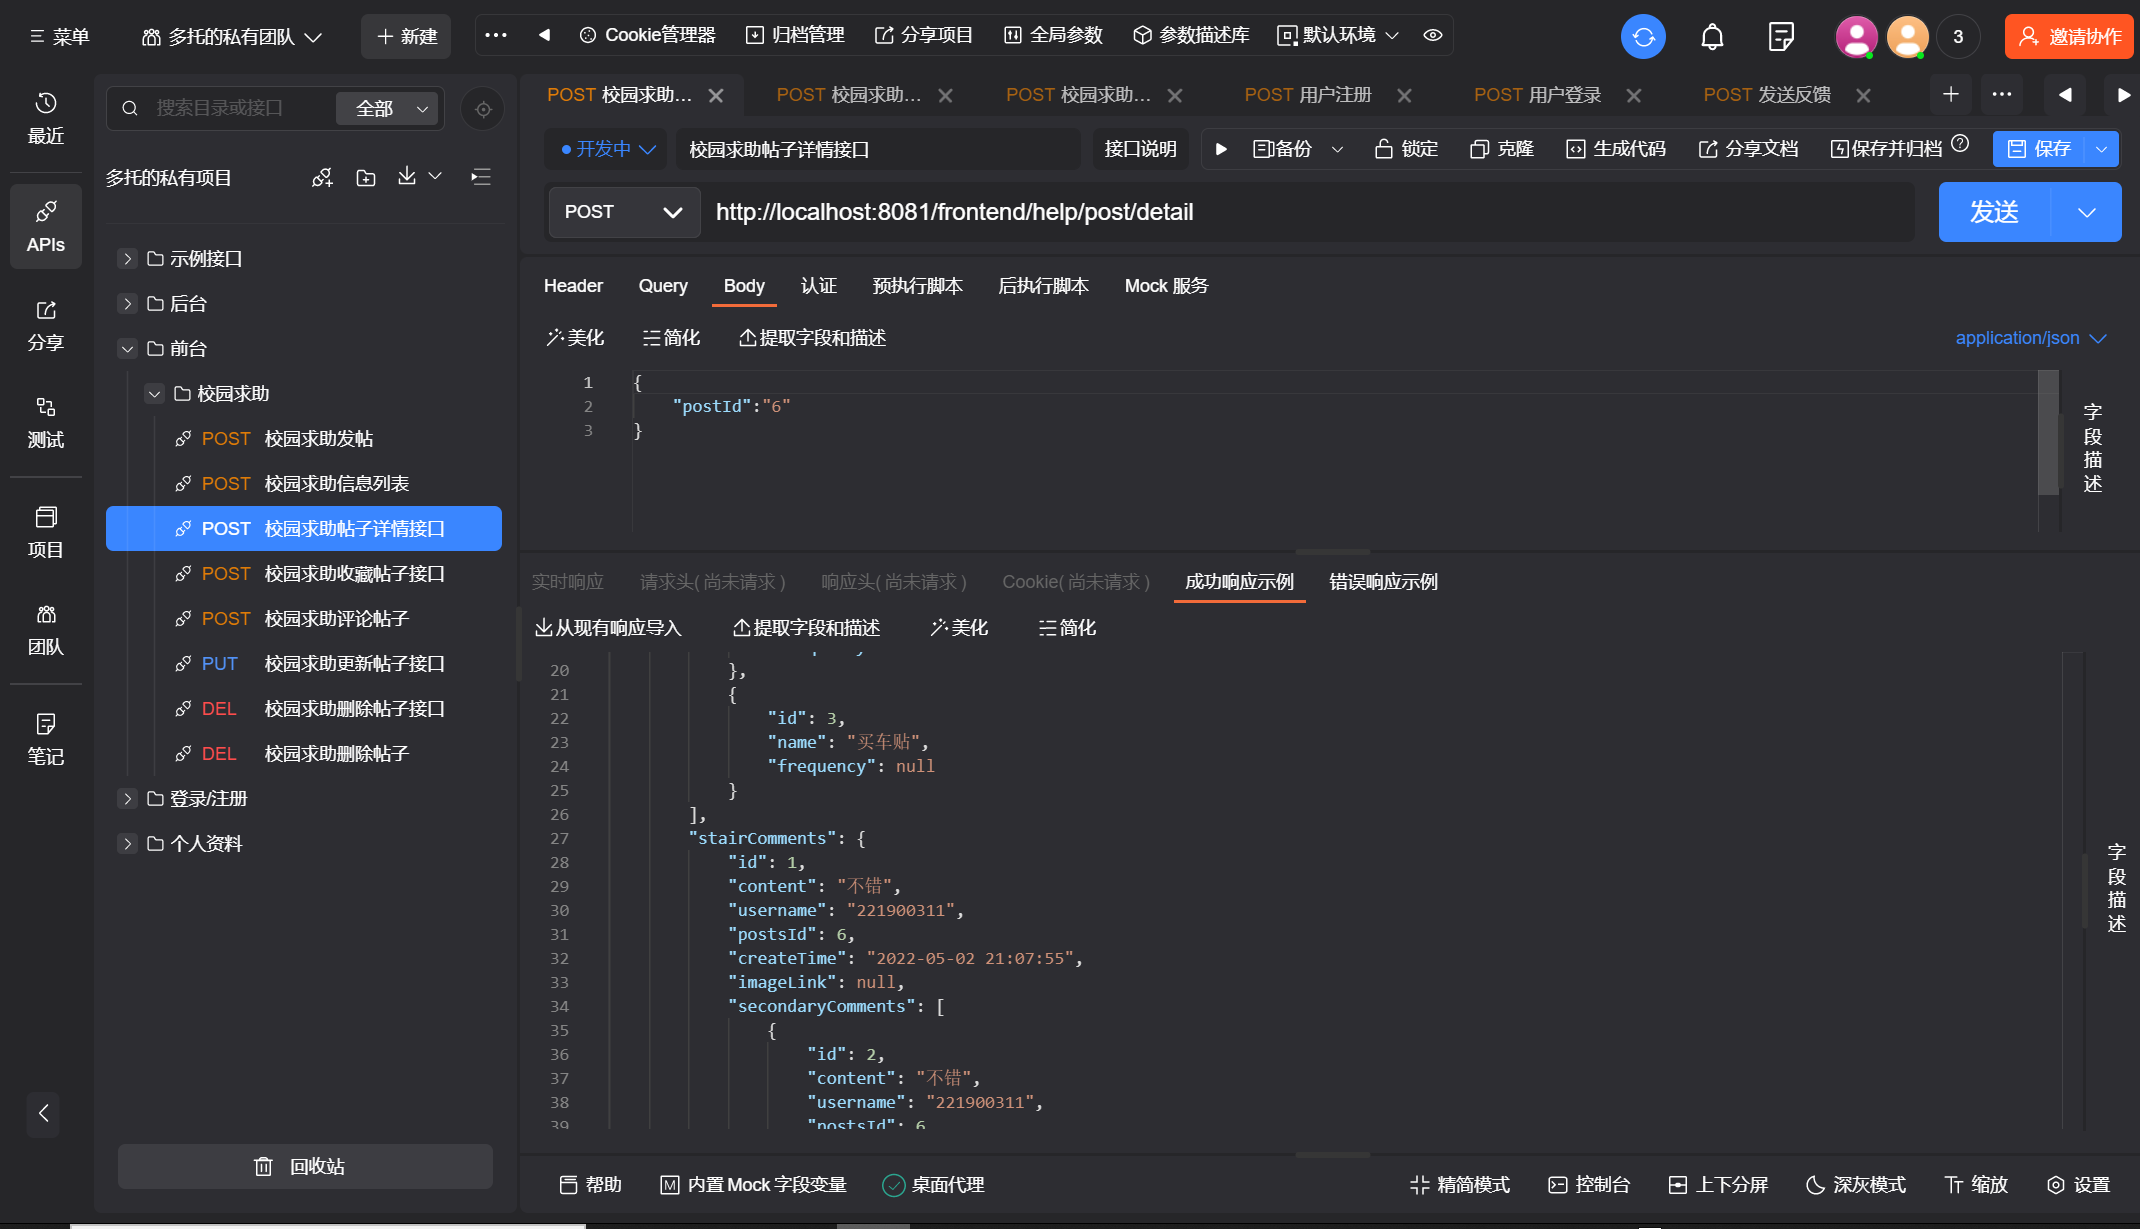The height and width of the screenshot is (1229, 2140).
Task: Click the 邀请协作 invite button
Action: (2068, 37)
